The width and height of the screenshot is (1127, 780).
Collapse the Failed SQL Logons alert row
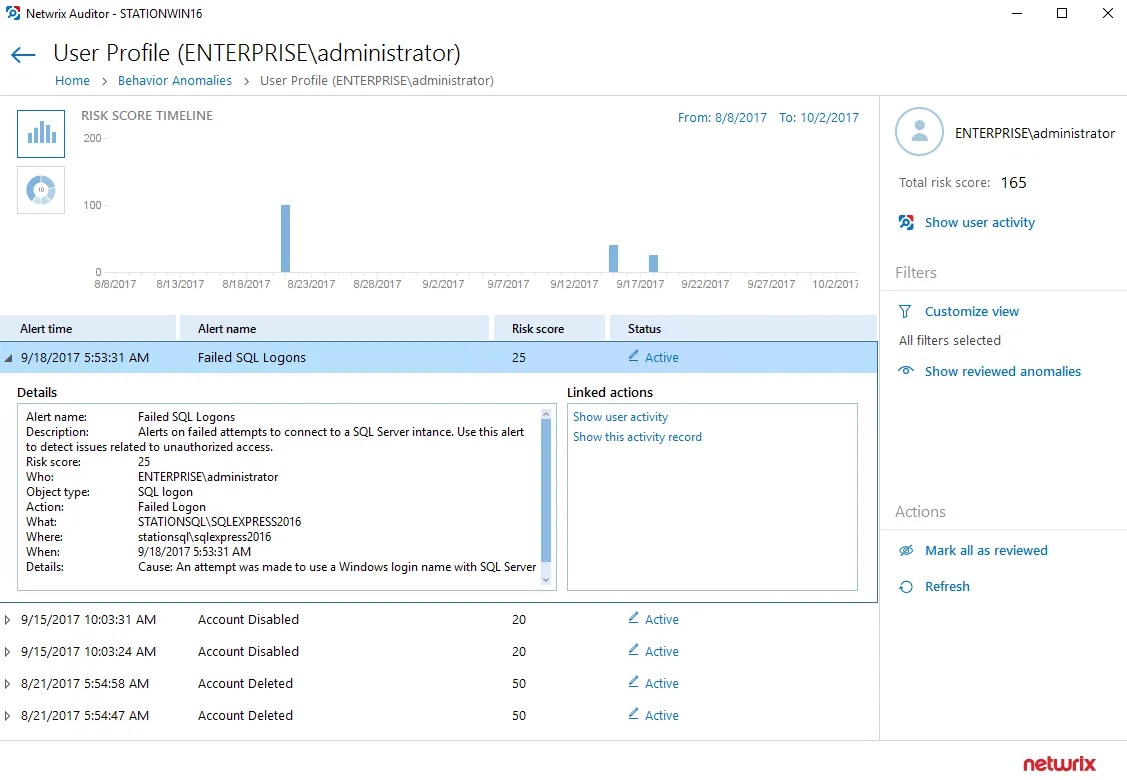tap(9, 358)
